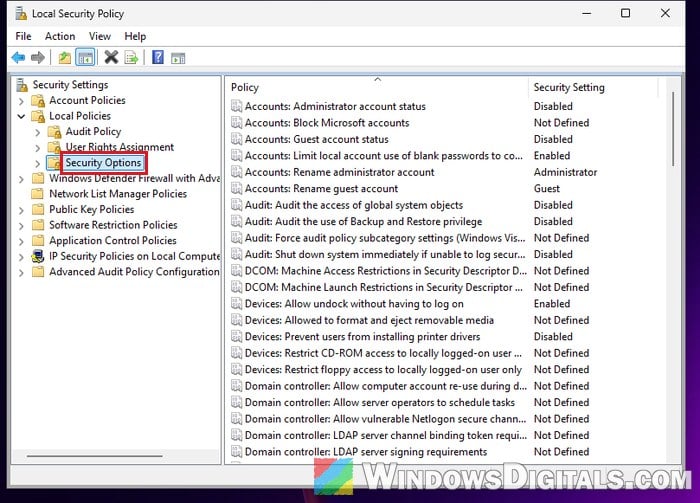Expand the User Rights Assignment node

click(38, 148)
